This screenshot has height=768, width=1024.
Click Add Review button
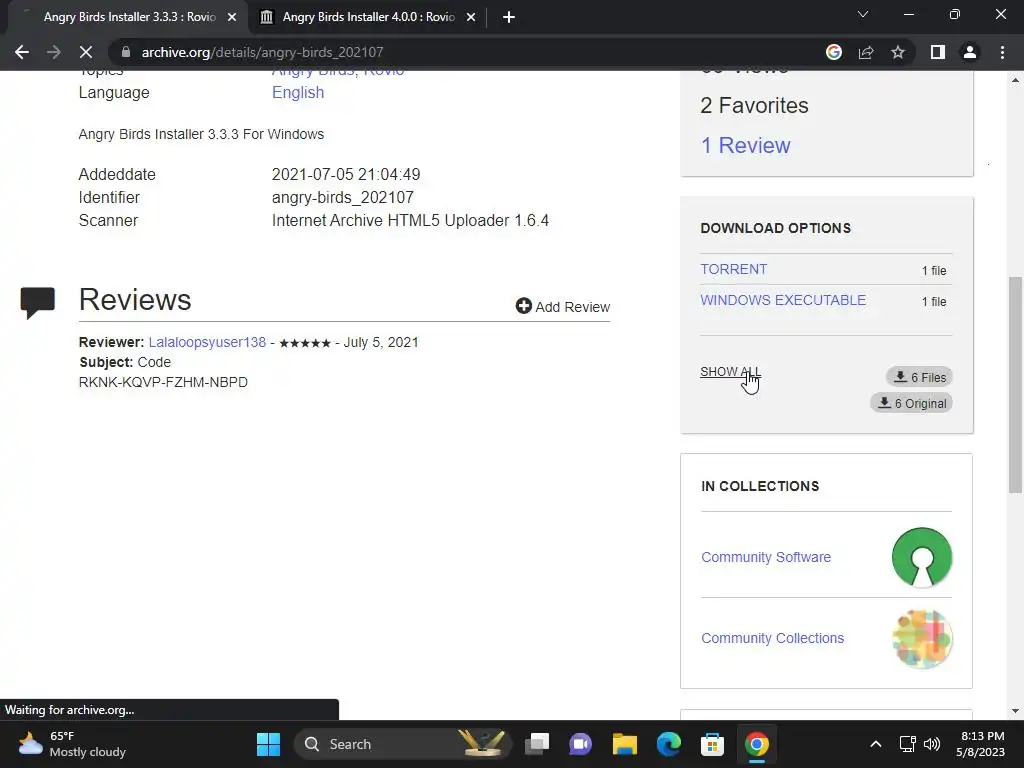[x=562, y=306]
